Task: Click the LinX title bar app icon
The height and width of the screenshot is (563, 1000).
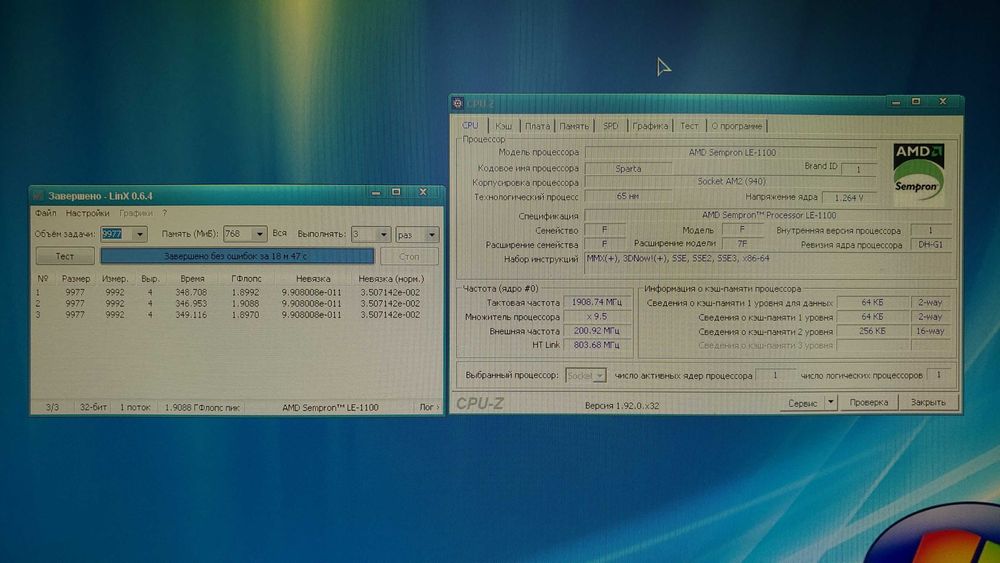Action: [38, 196]
